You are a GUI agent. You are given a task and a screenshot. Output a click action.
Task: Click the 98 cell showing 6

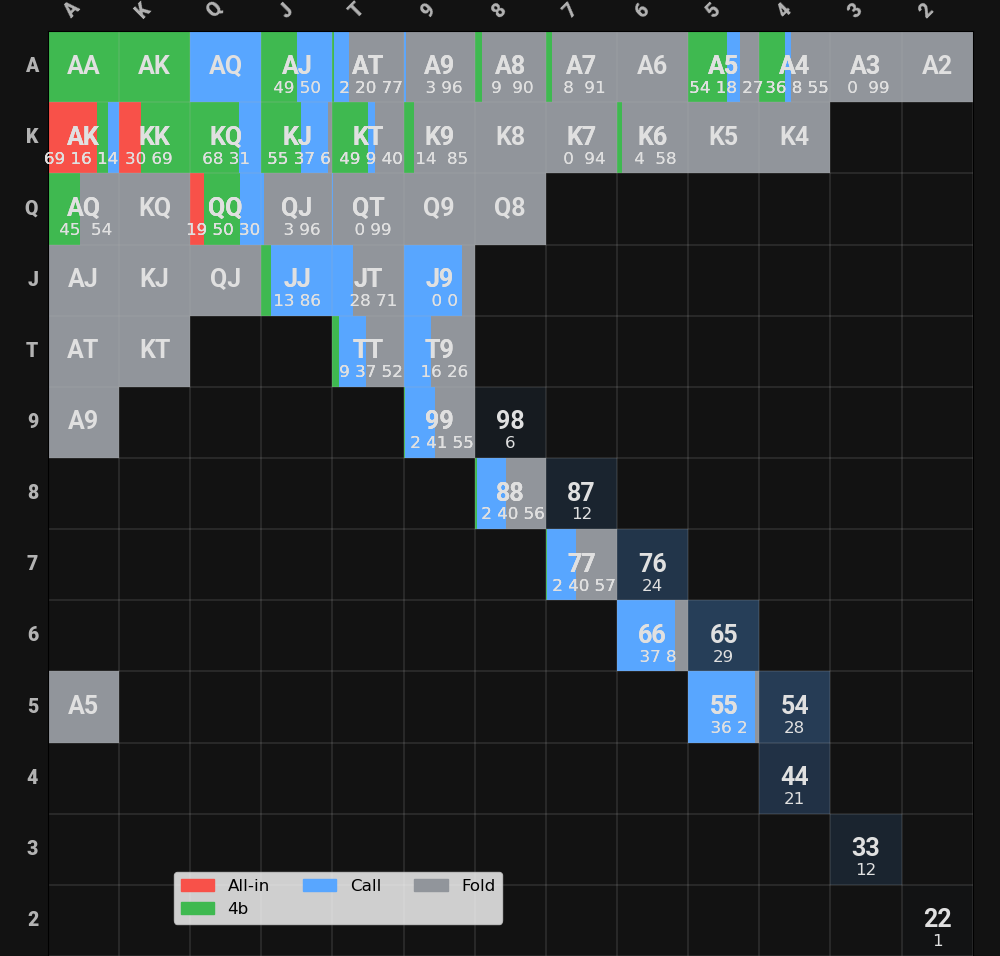[510, 423]
